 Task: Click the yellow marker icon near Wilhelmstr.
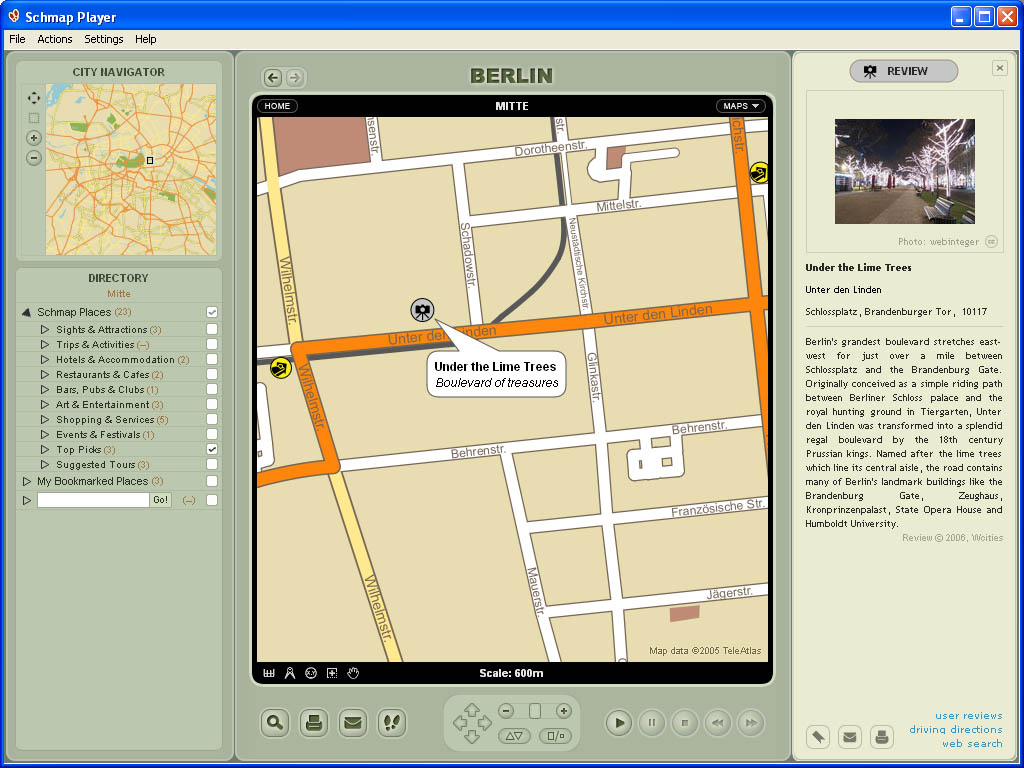tap(281, 368)
